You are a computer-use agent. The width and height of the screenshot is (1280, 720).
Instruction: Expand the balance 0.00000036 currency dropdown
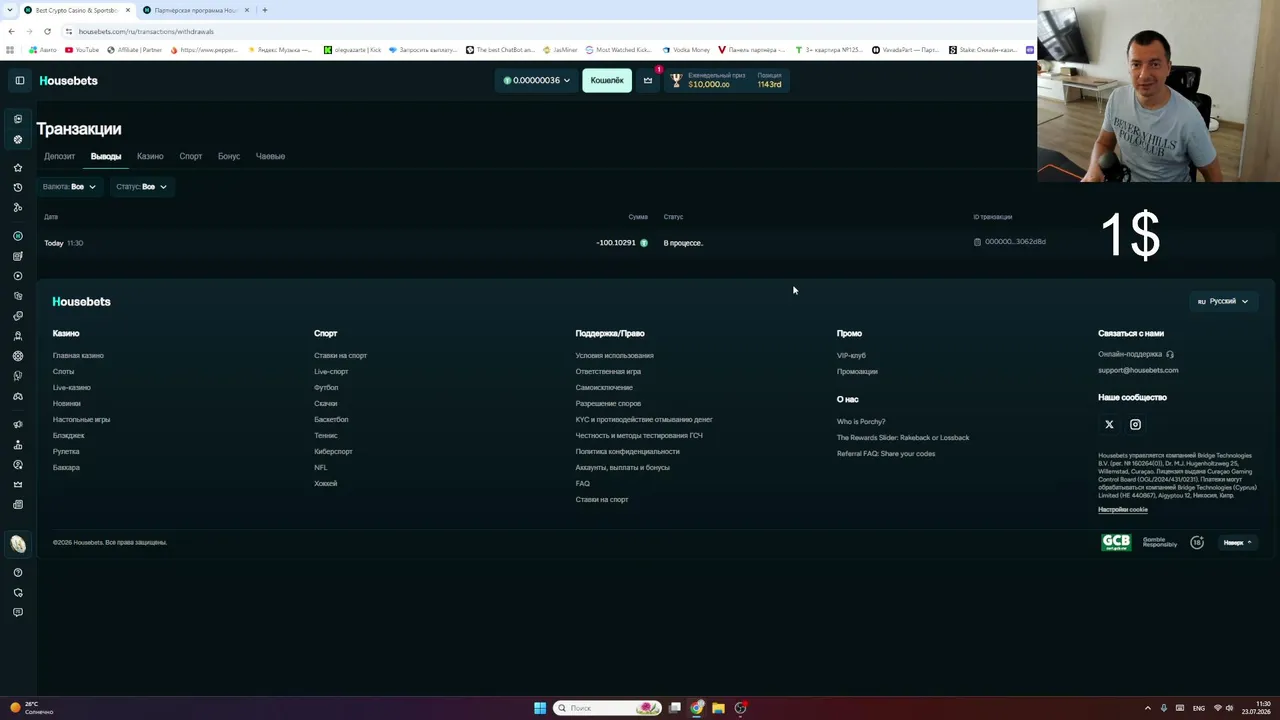coord(537,80)
